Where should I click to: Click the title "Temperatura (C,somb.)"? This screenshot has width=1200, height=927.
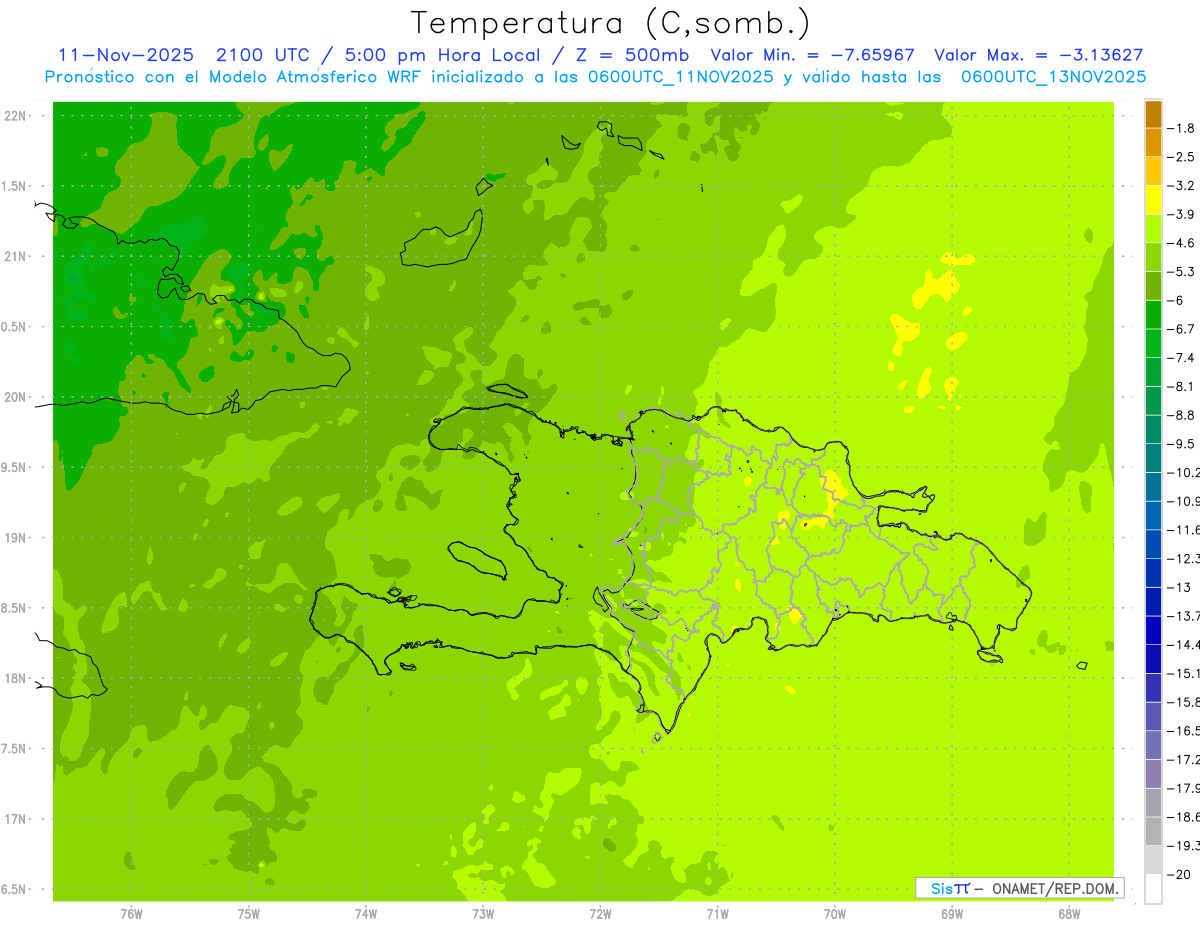click(610, 23)
